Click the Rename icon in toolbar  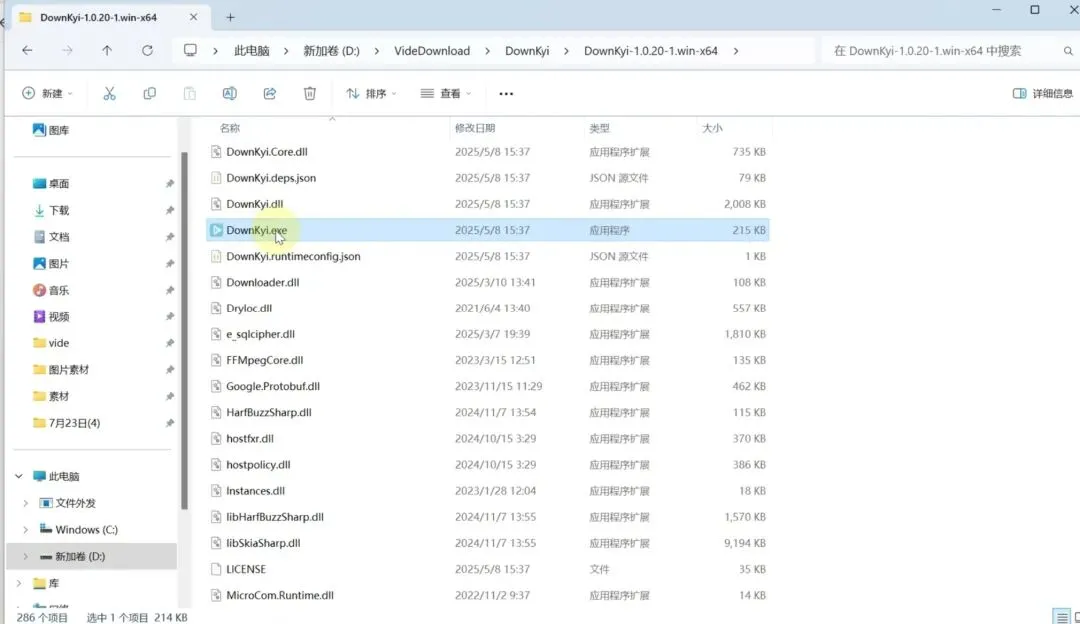pyautogui.click(x=229, y=94)
